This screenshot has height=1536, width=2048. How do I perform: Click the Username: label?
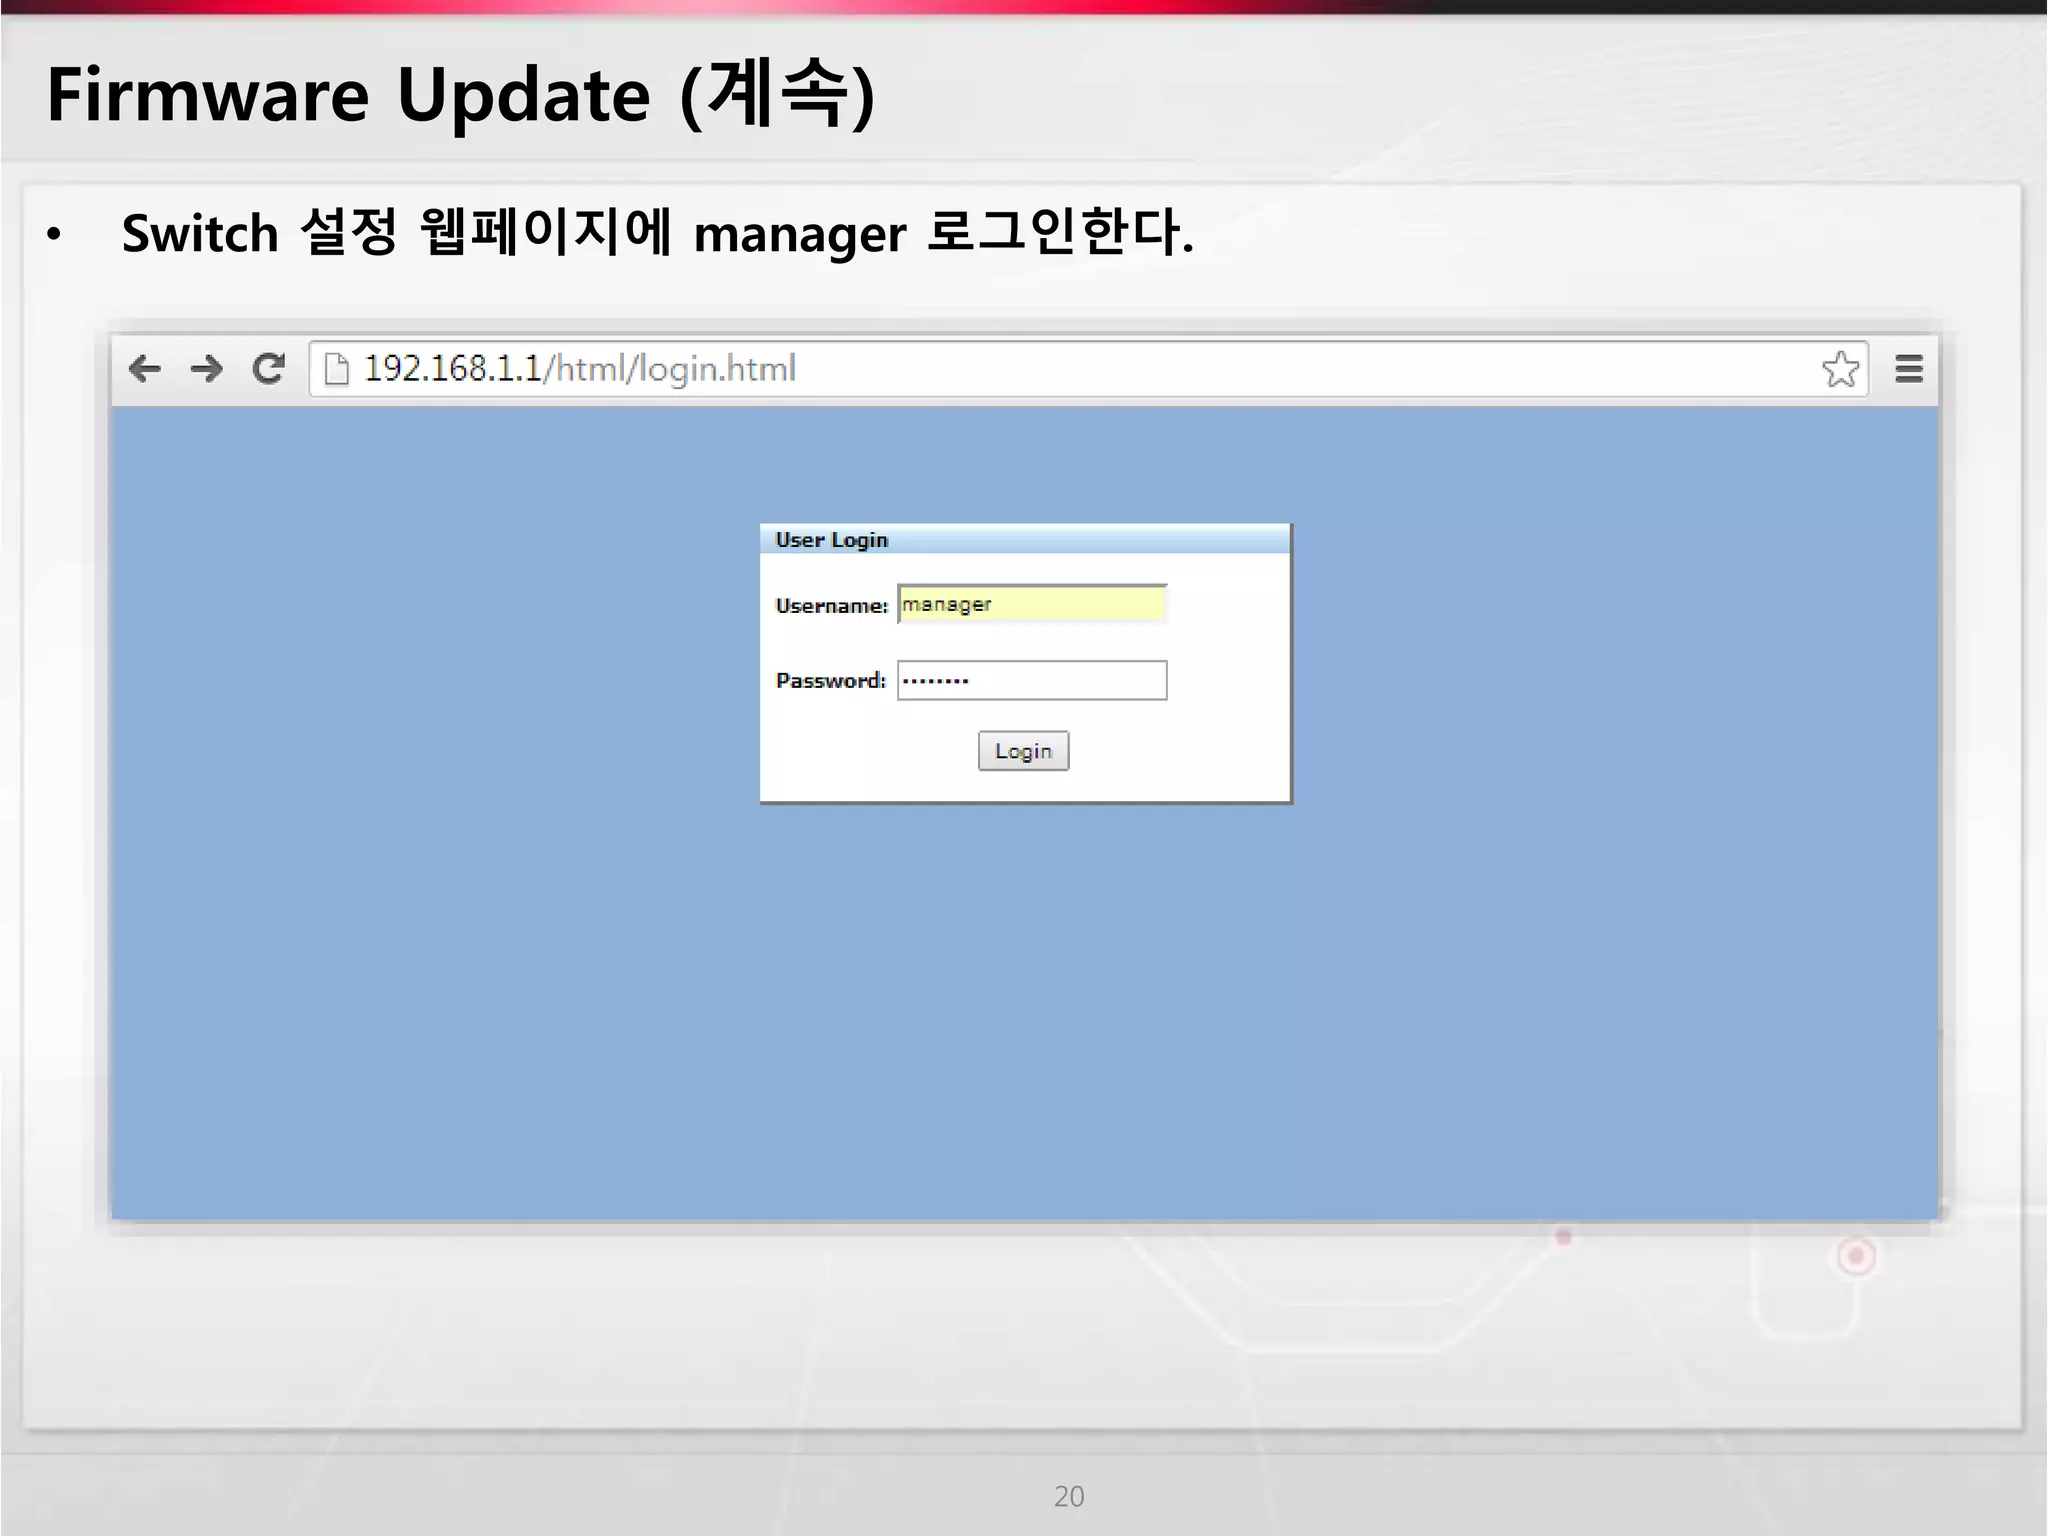pos(832,605)
